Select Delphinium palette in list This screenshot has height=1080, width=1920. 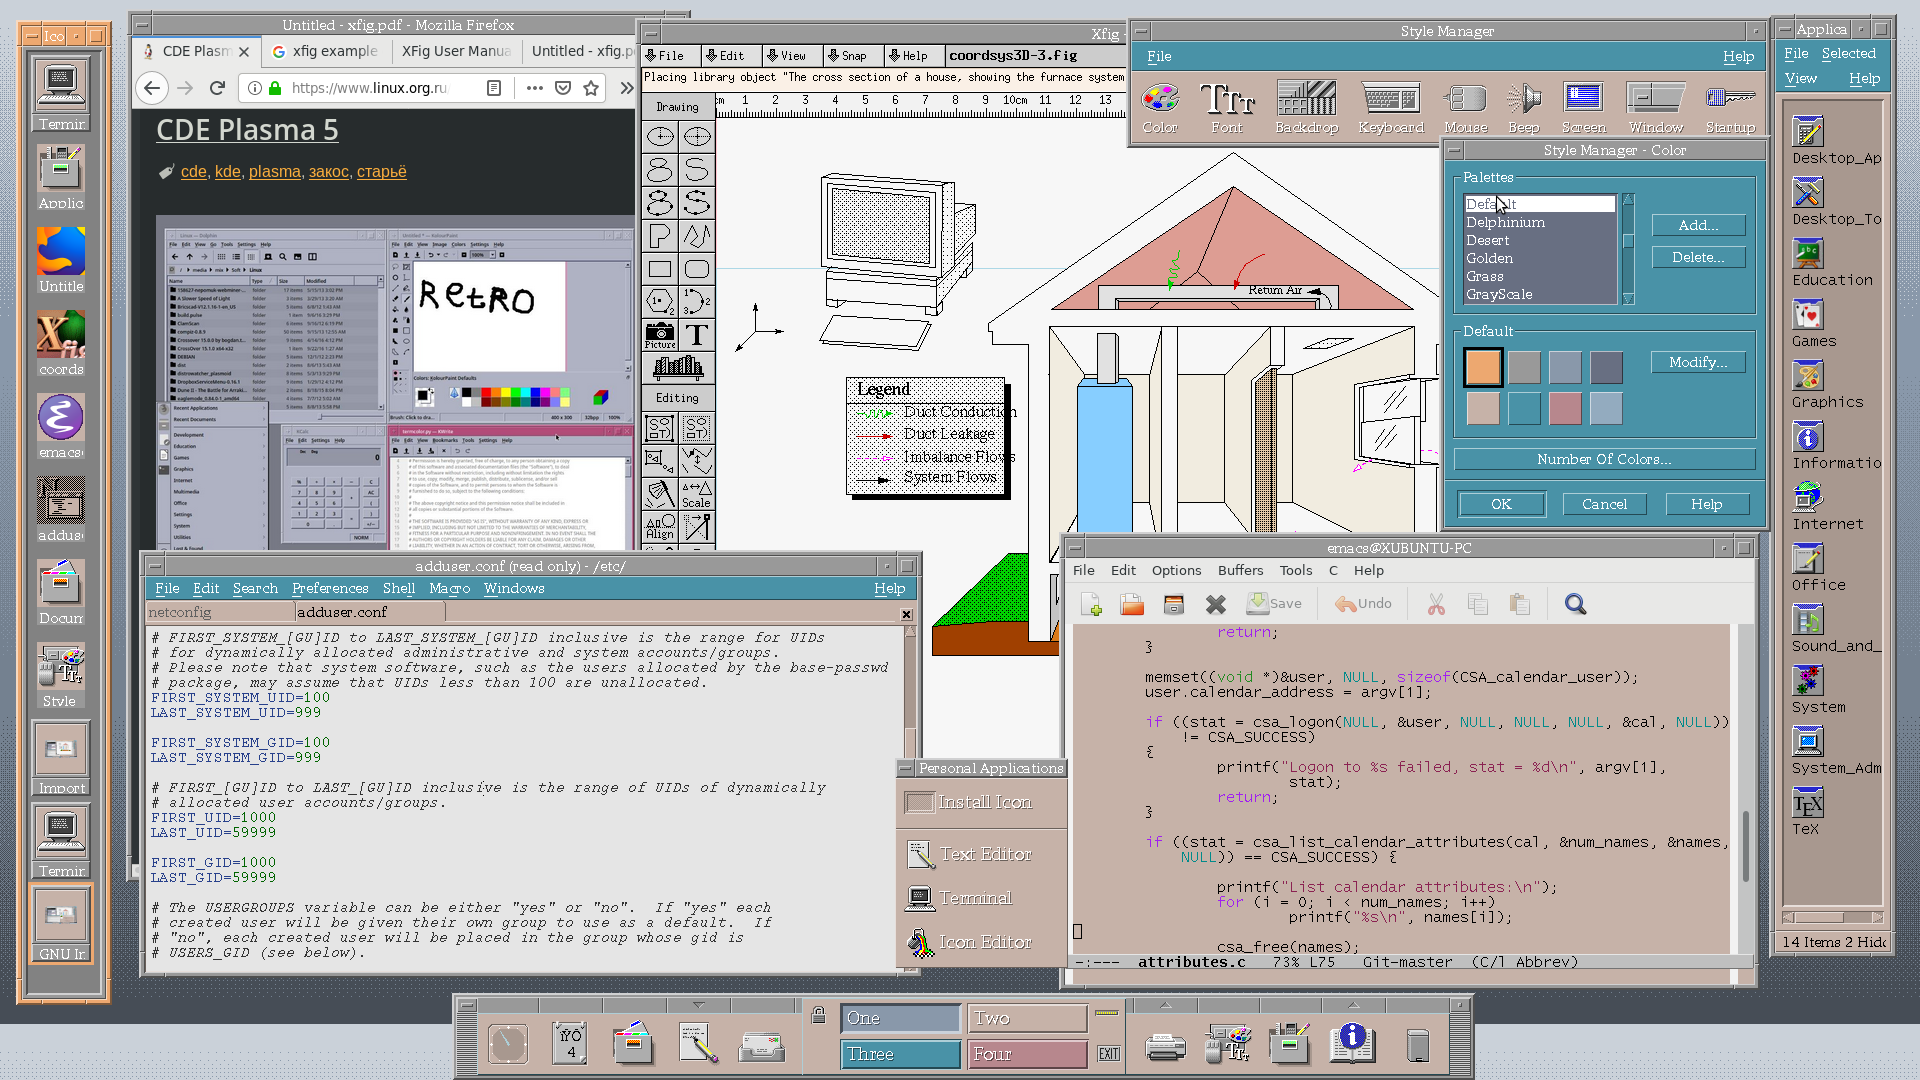1539,222
